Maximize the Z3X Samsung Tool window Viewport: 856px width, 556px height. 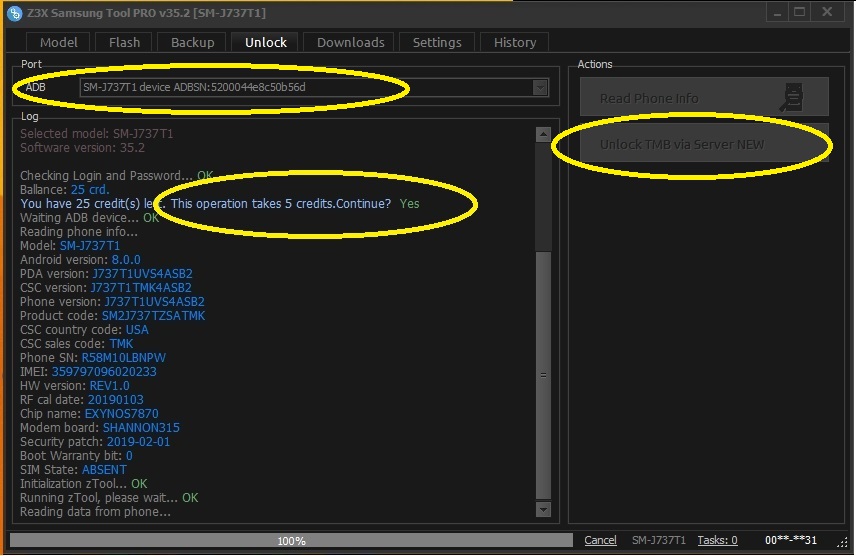coord(799,13)
